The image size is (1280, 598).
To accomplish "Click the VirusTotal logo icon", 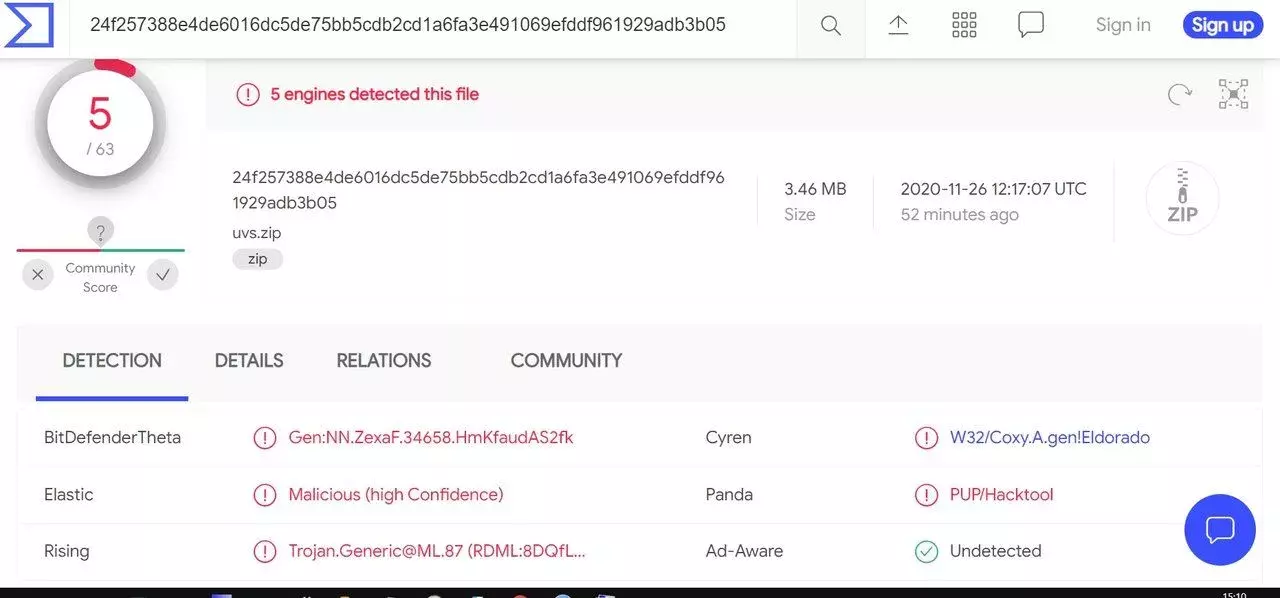I will [x=29, y=25].
